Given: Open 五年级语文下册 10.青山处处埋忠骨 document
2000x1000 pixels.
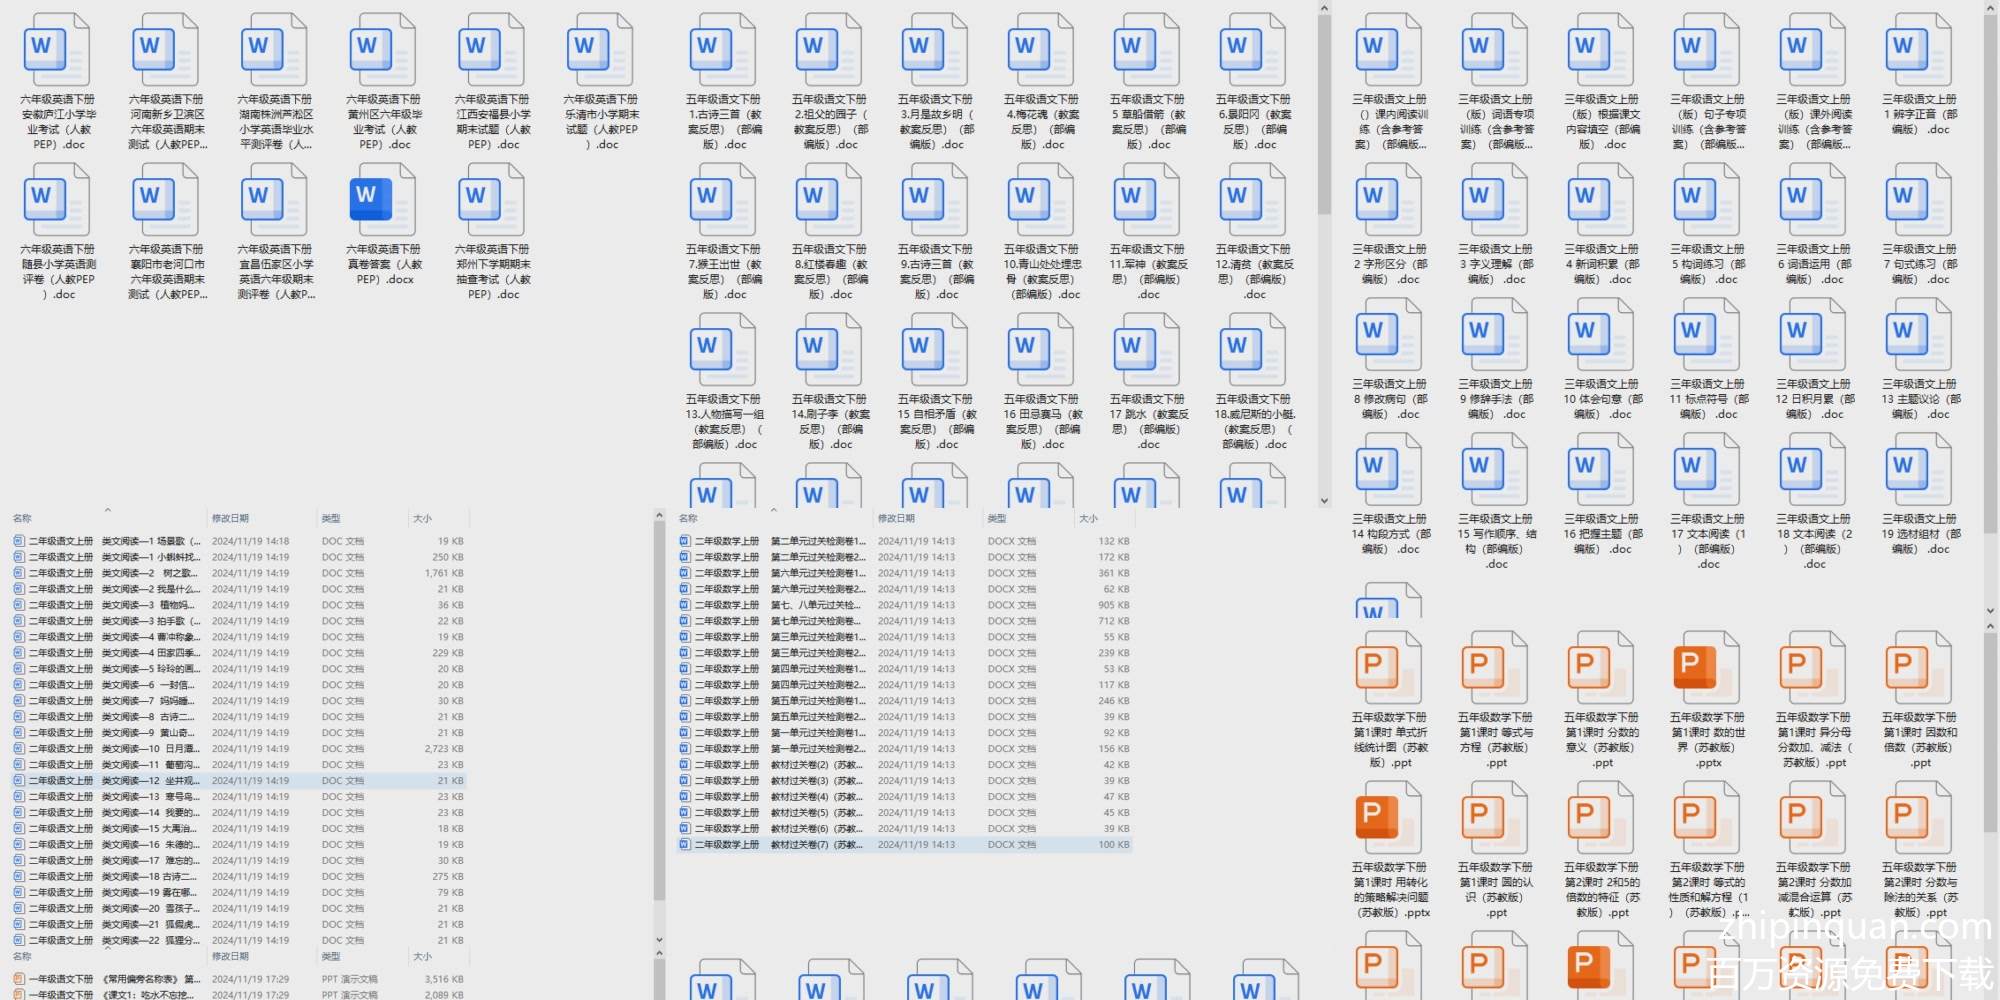Looking at the screenshot, I should coord(1041,199).
